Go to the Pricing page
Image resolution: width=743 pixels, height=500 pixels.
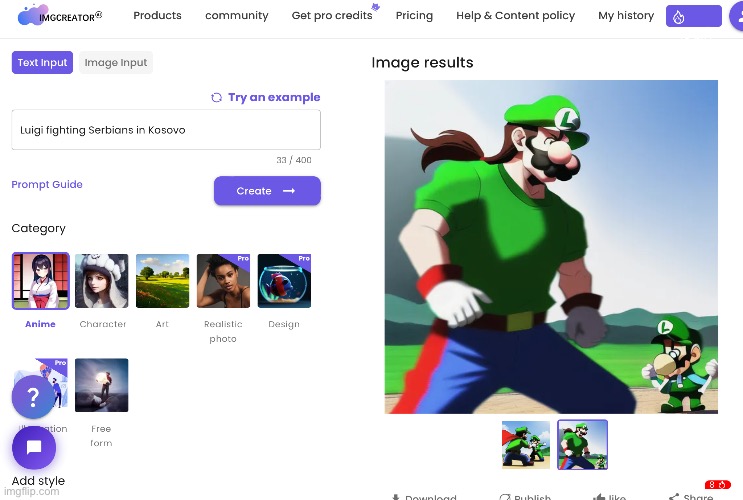pyautogui.click(x=414, y=16)
